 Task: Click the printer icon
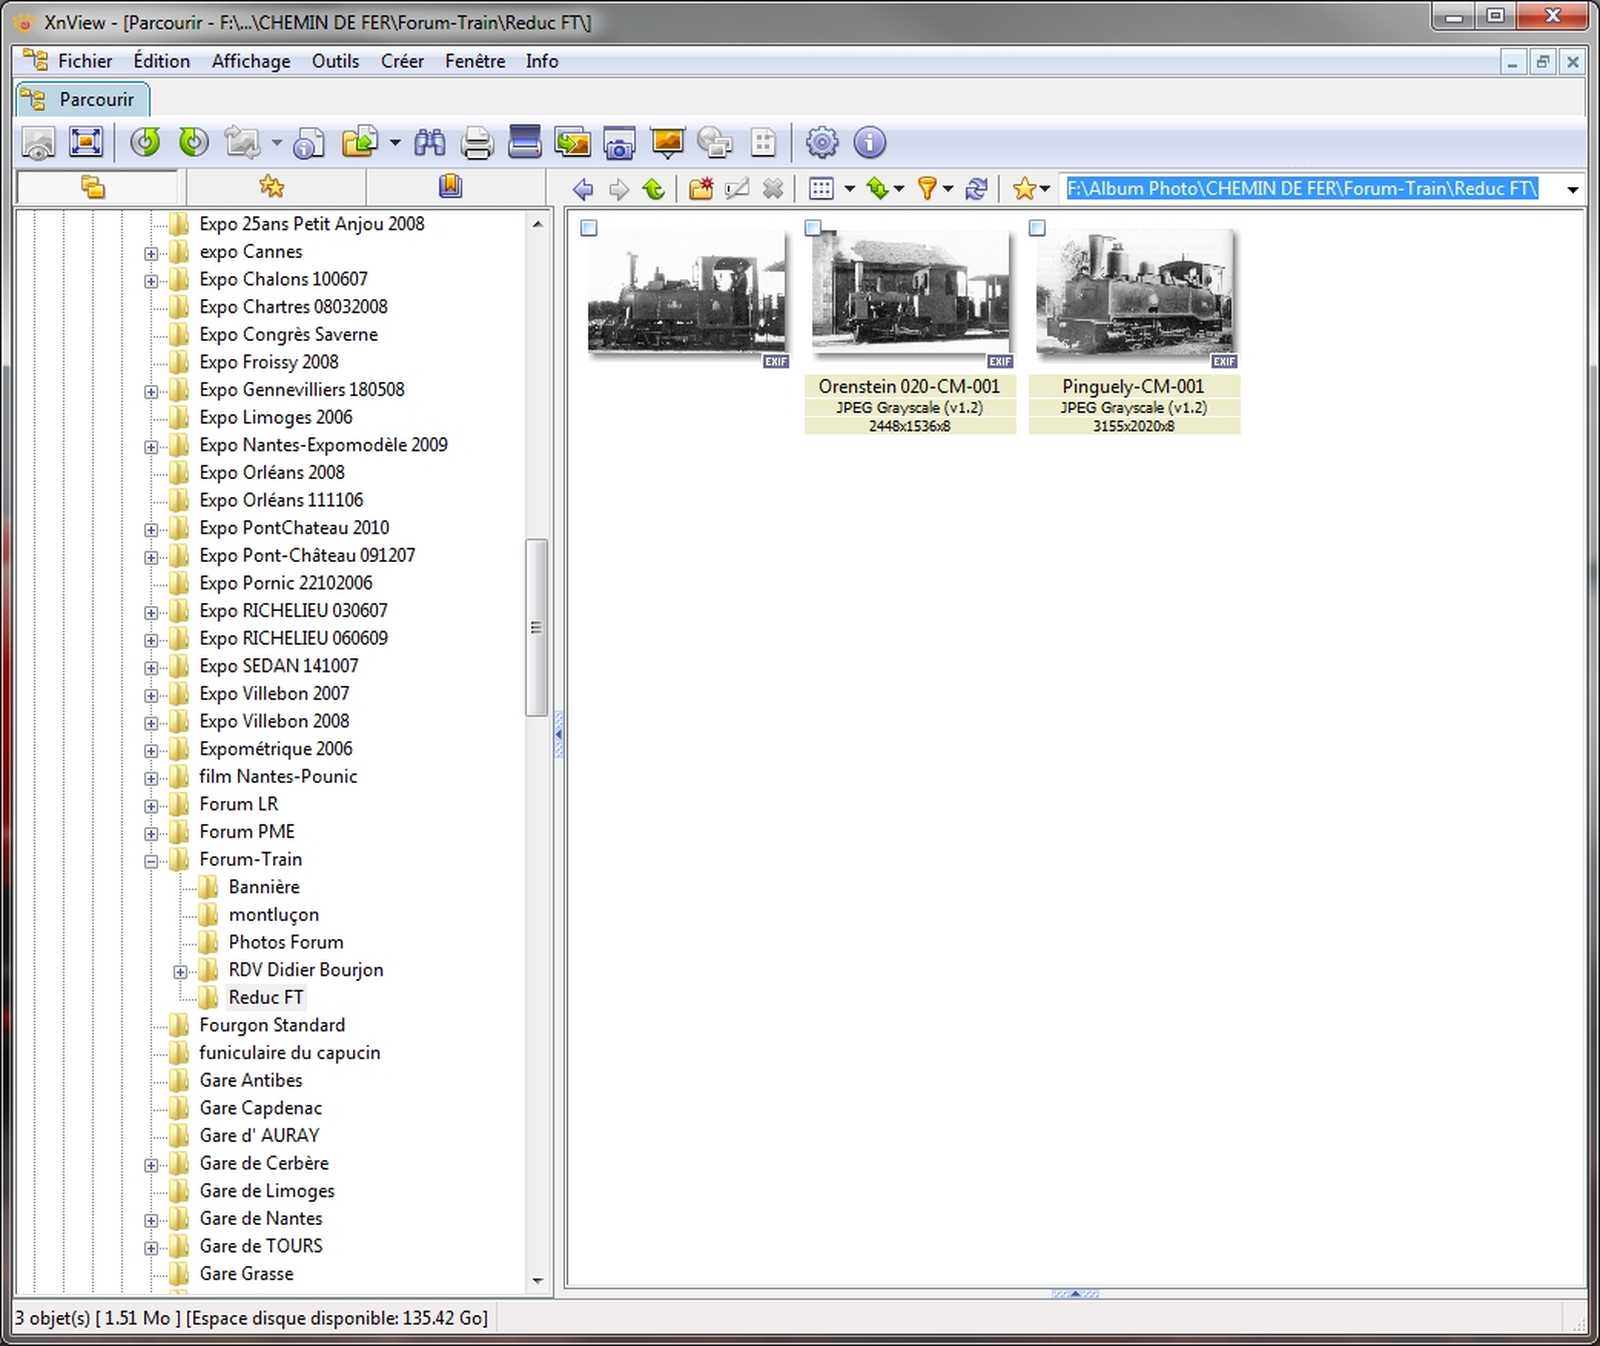tap(477, 143)
